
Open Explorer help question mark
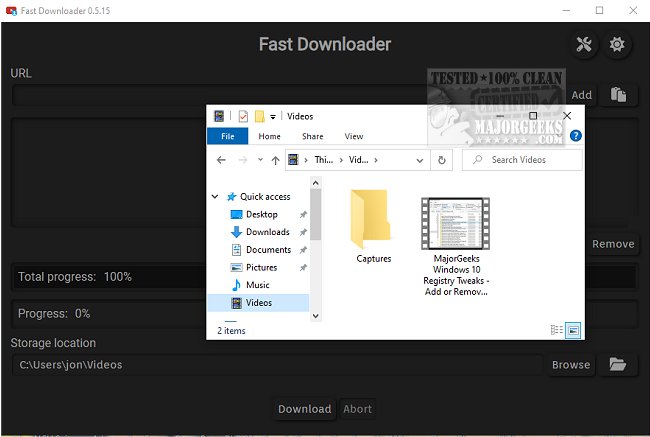coord(575,136)
